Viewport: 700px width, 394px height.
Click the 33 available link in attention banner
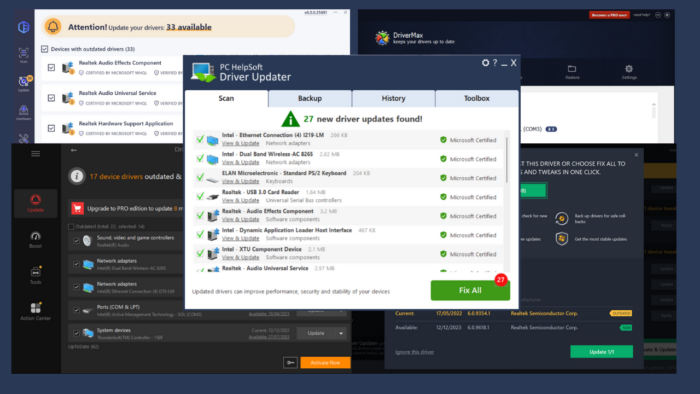pyautogui.click(x=189, y=27)
